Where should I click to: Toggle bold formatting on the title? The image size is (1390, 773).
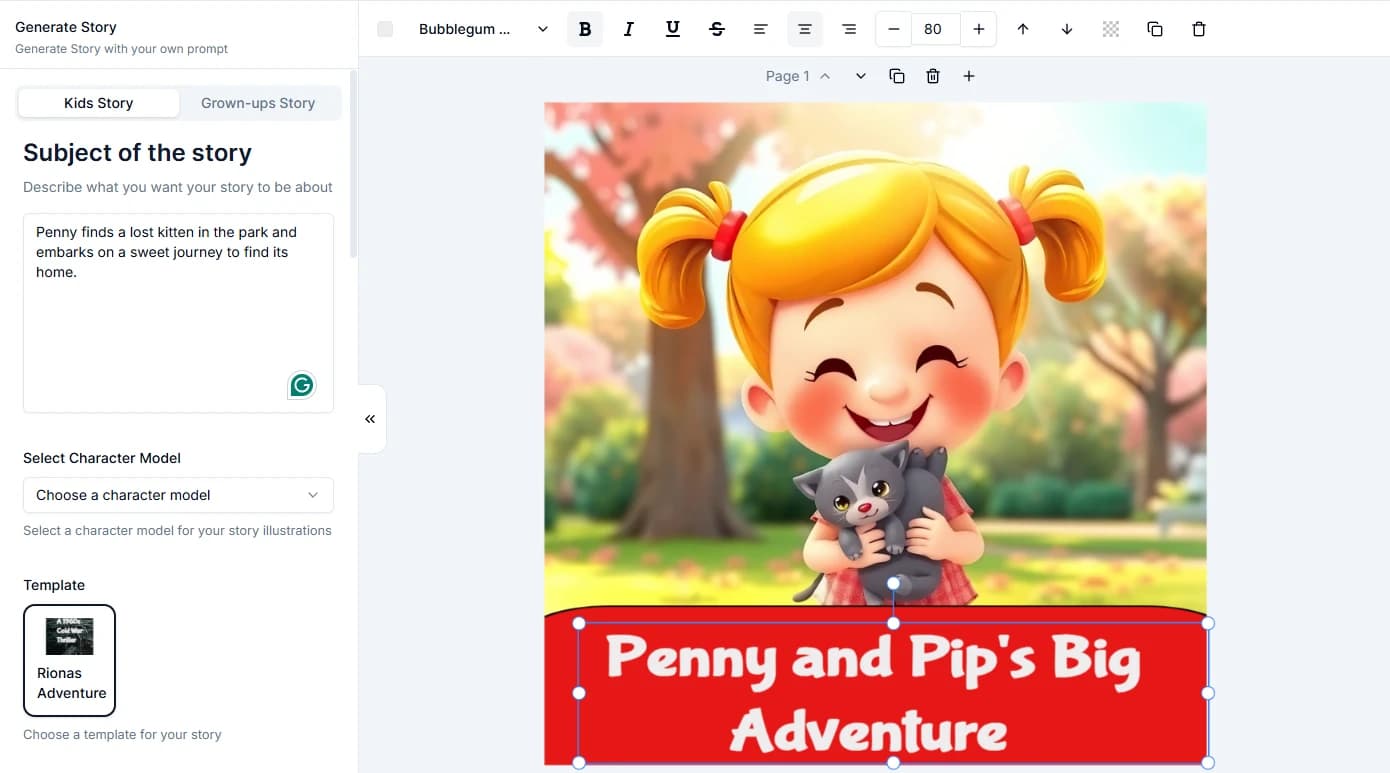tap(585, 29)
